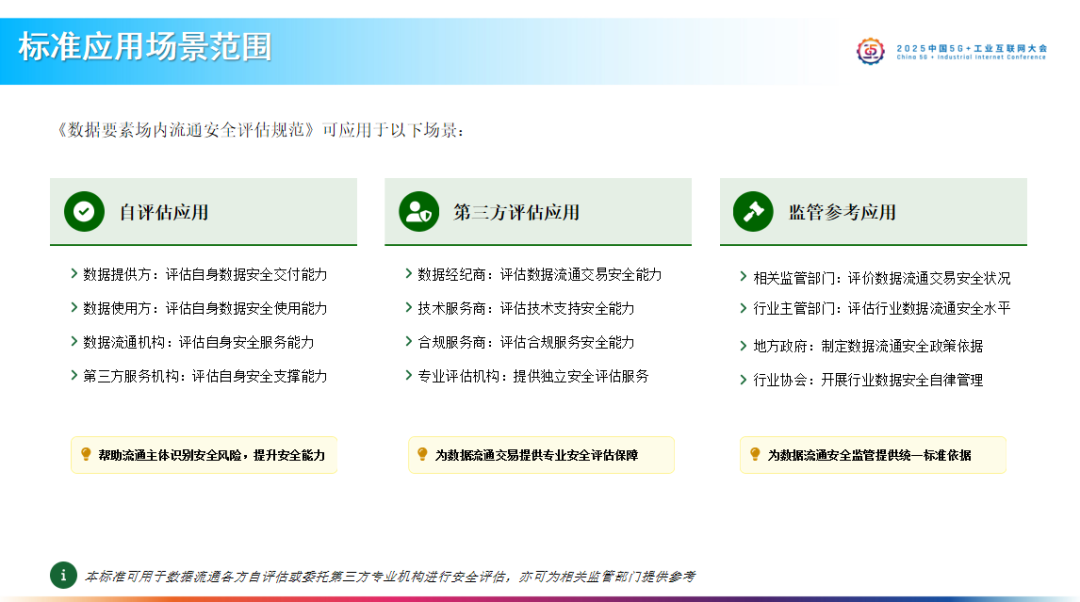Click the green checkmark icon beside 自评估应用

85,212
